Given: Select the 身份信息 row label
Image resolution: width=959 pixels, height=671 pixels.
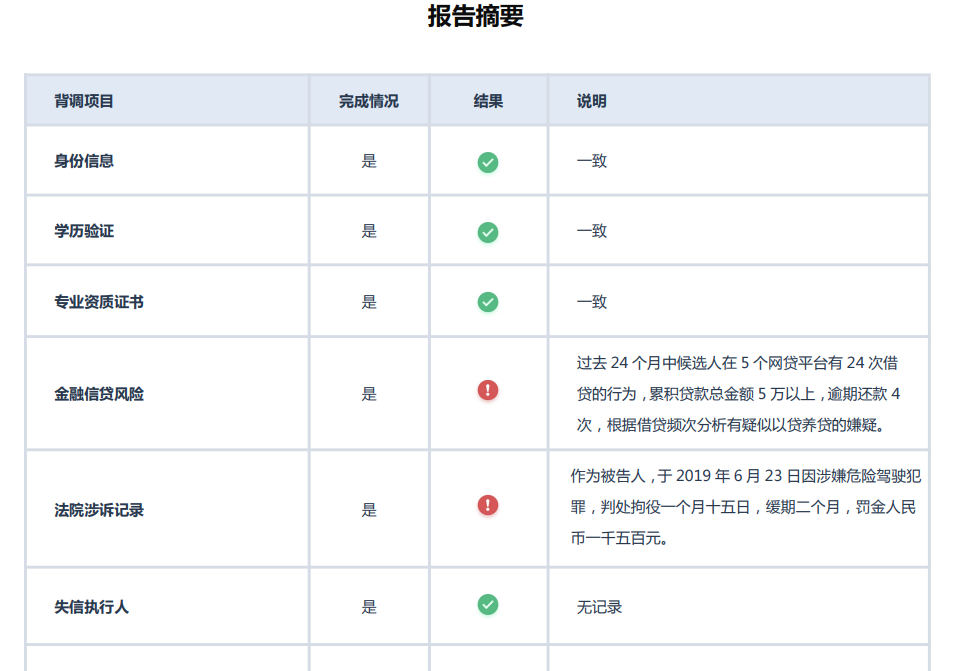Looking at the screenshot, I should [x=84, y=161].
